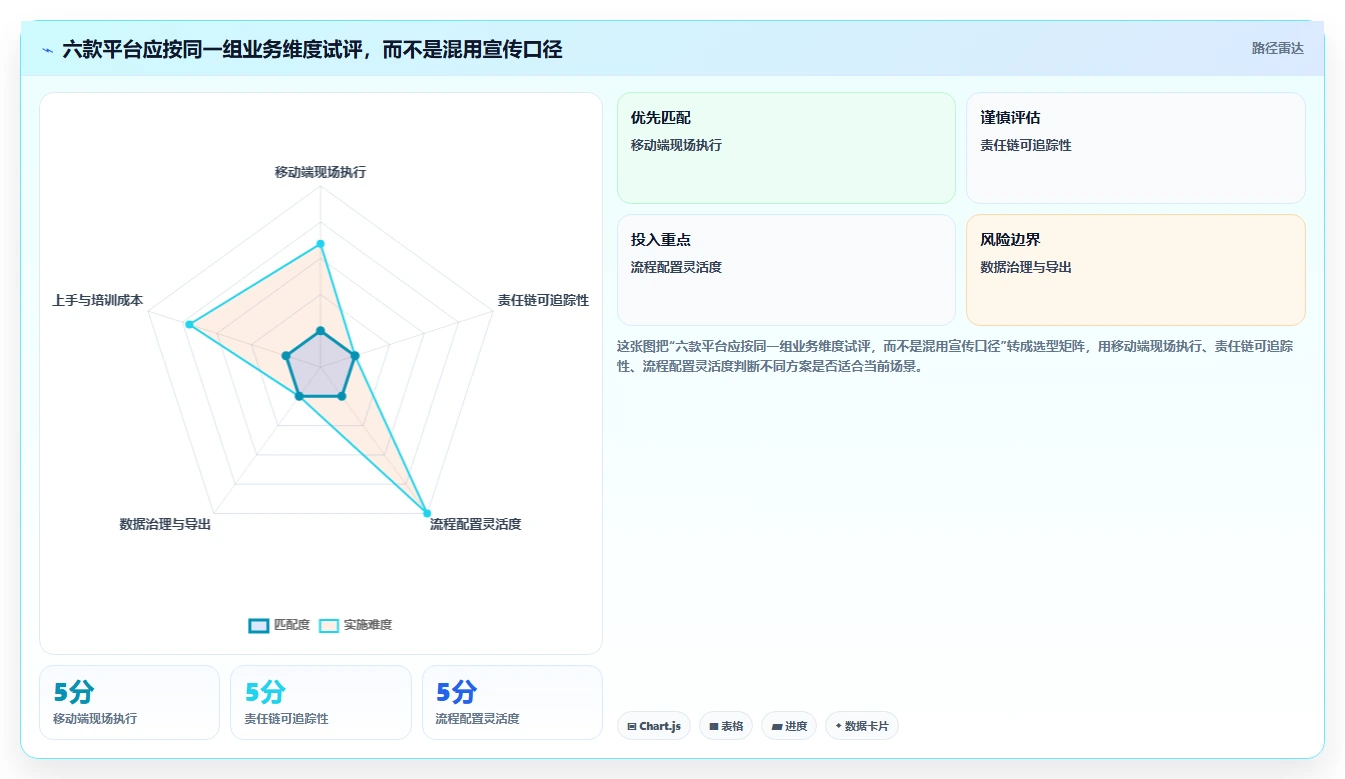The height and width of the screenshot is (779, 1345).
Task: Open the Chart.js tag
Action: [654, 726]
